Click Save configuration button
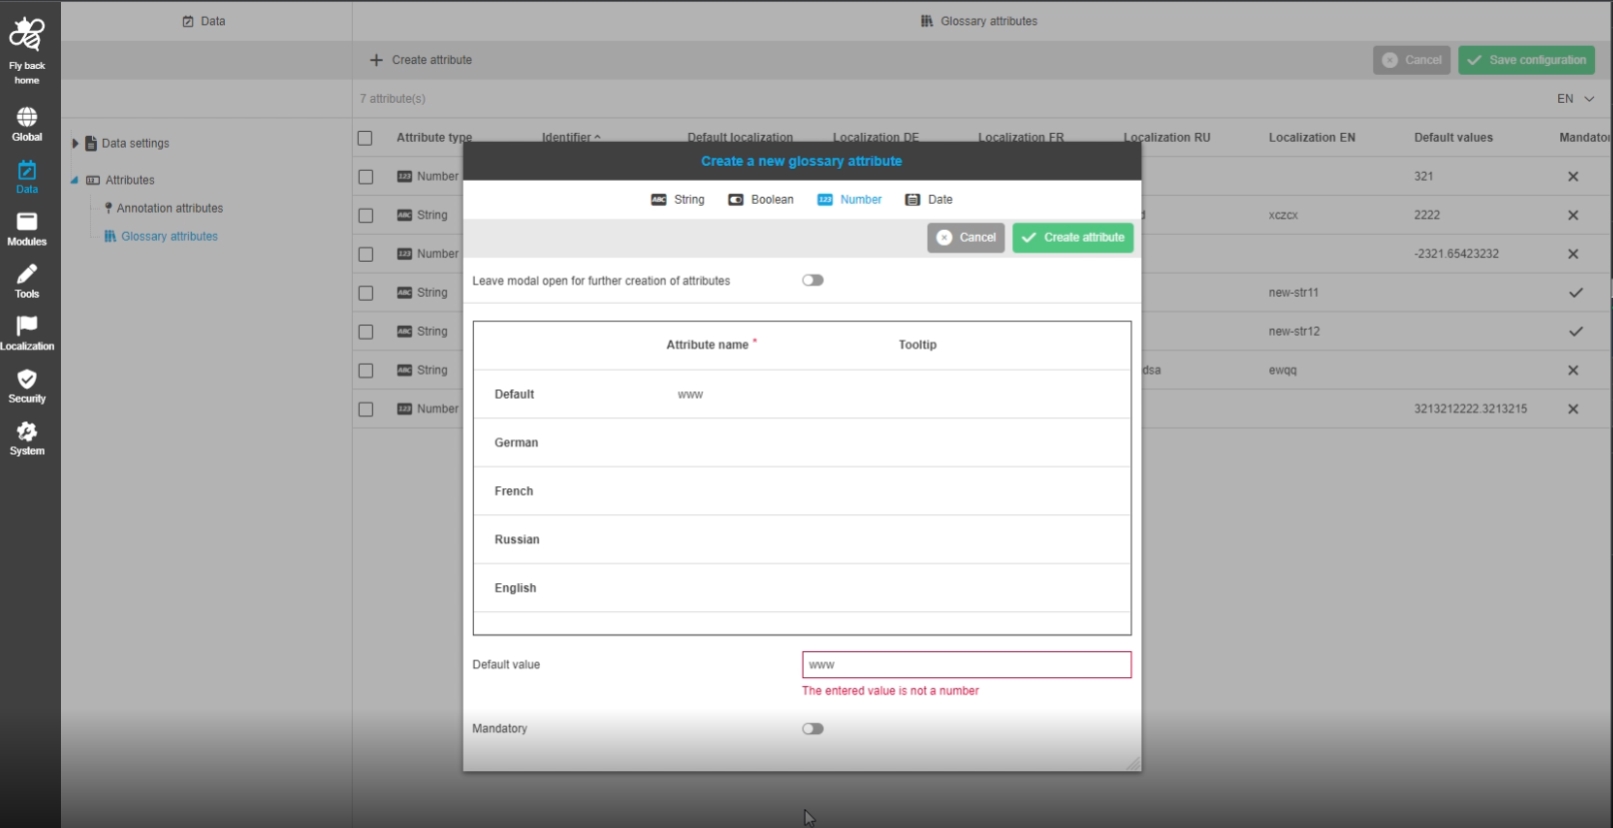 [1527, 60]
